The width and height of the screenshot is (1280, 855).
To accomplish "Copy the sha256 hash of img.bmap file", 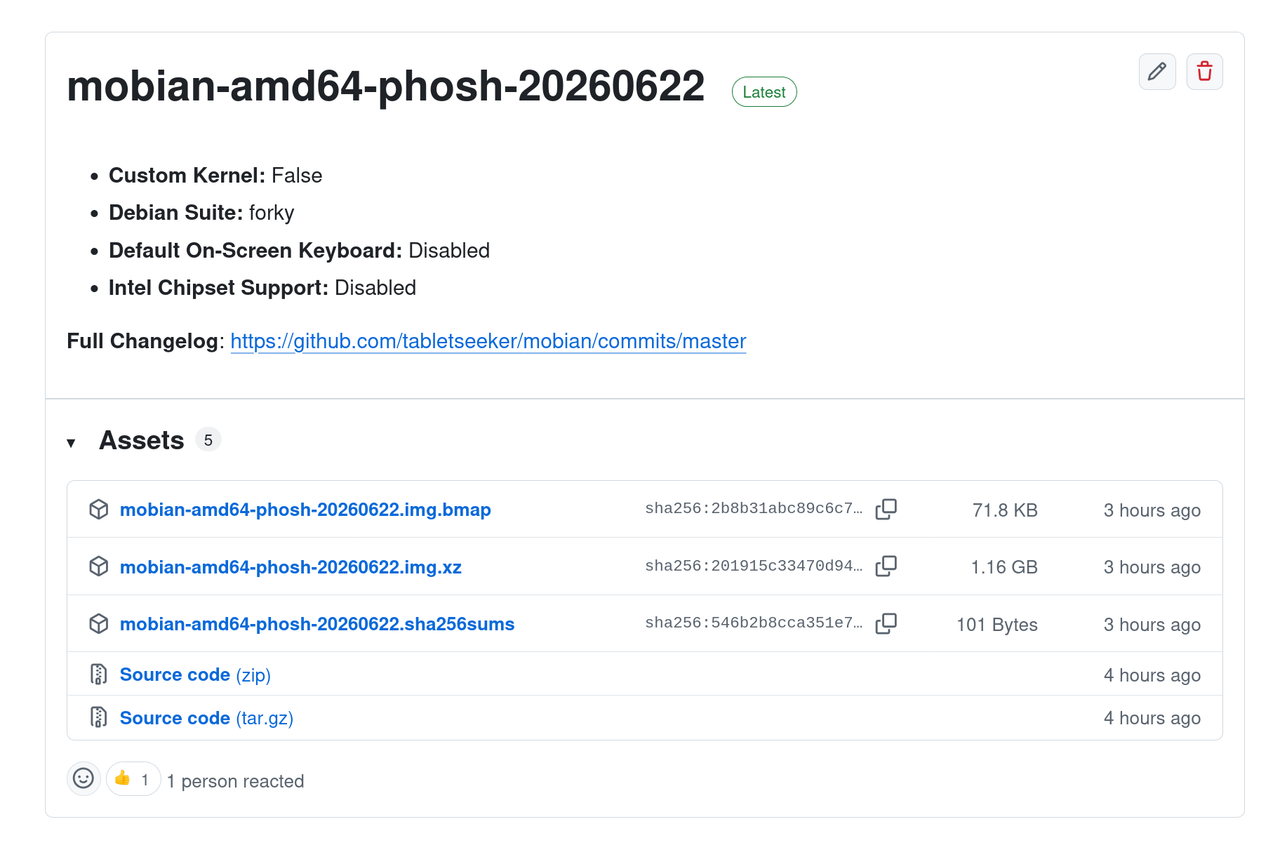I will (x=886, y=509).
